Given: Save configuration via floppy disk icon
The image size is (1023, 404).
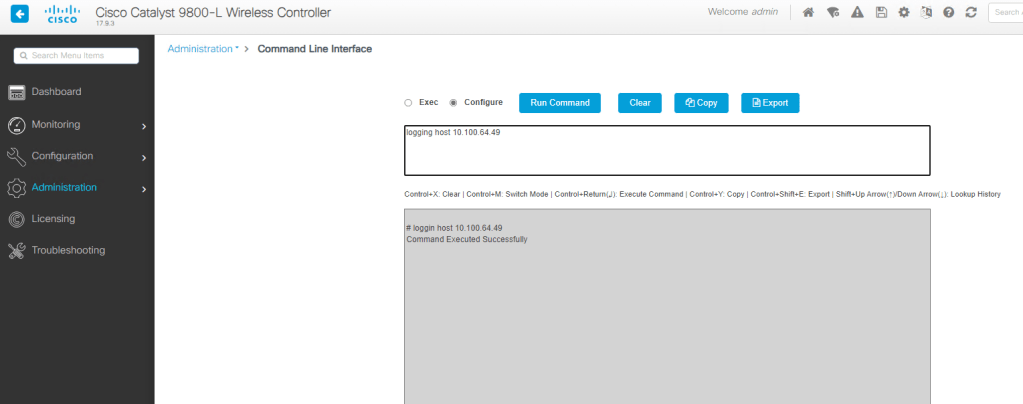Looking at the screenshot, I should tap(881, 12).
